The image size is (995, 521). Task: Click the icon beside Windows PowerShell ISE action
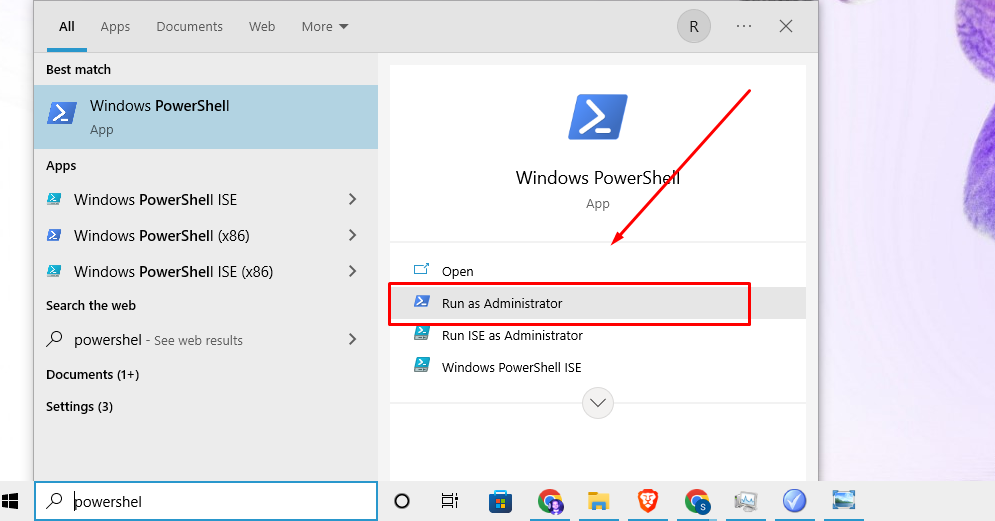422,365
